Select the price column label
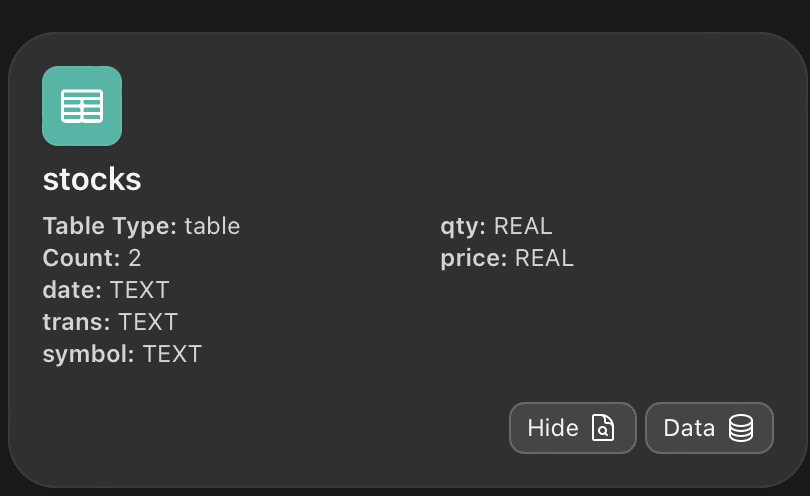The image size is (810, 496). (473, 258)
